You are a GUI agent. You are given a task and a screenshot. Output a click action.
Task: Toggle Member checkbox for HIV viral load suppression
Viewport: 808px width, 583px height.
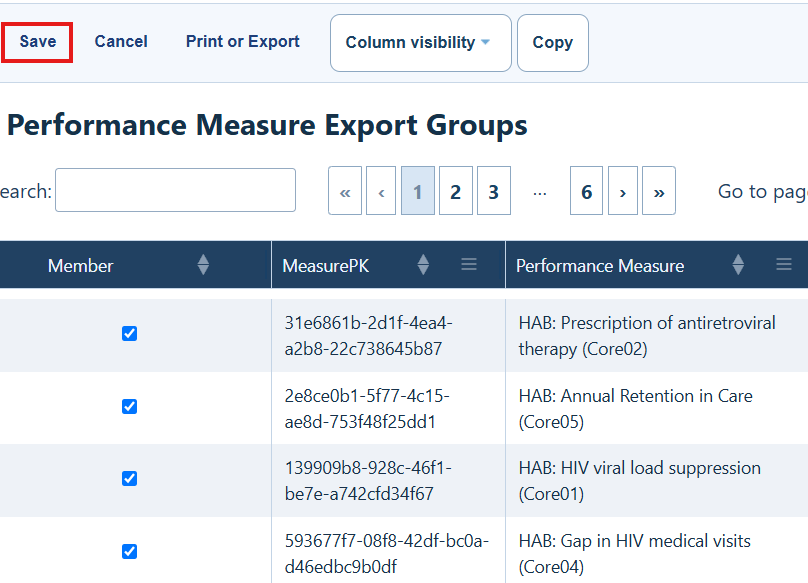[129, 478]
